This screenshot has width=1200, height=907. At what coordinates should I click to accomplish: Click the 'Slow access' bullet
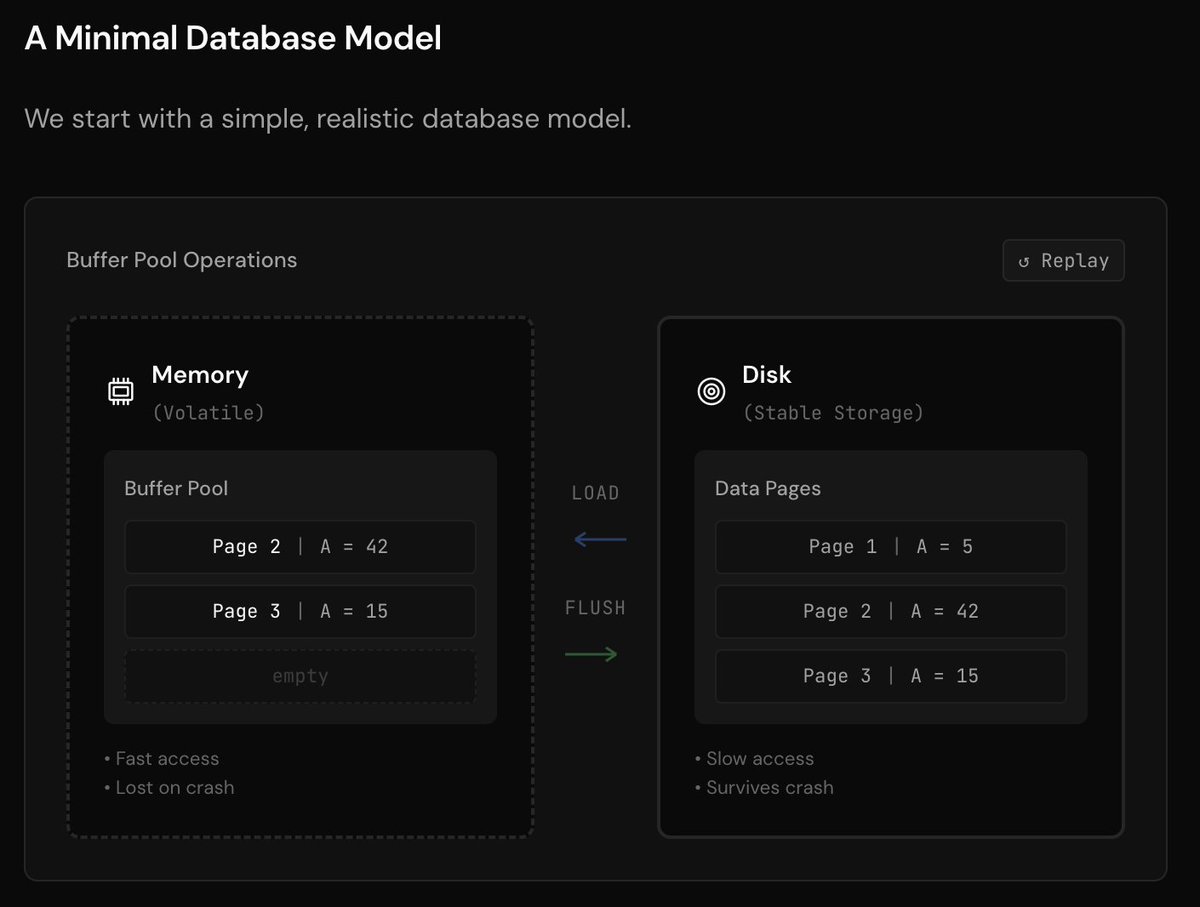tap(754, 759)
